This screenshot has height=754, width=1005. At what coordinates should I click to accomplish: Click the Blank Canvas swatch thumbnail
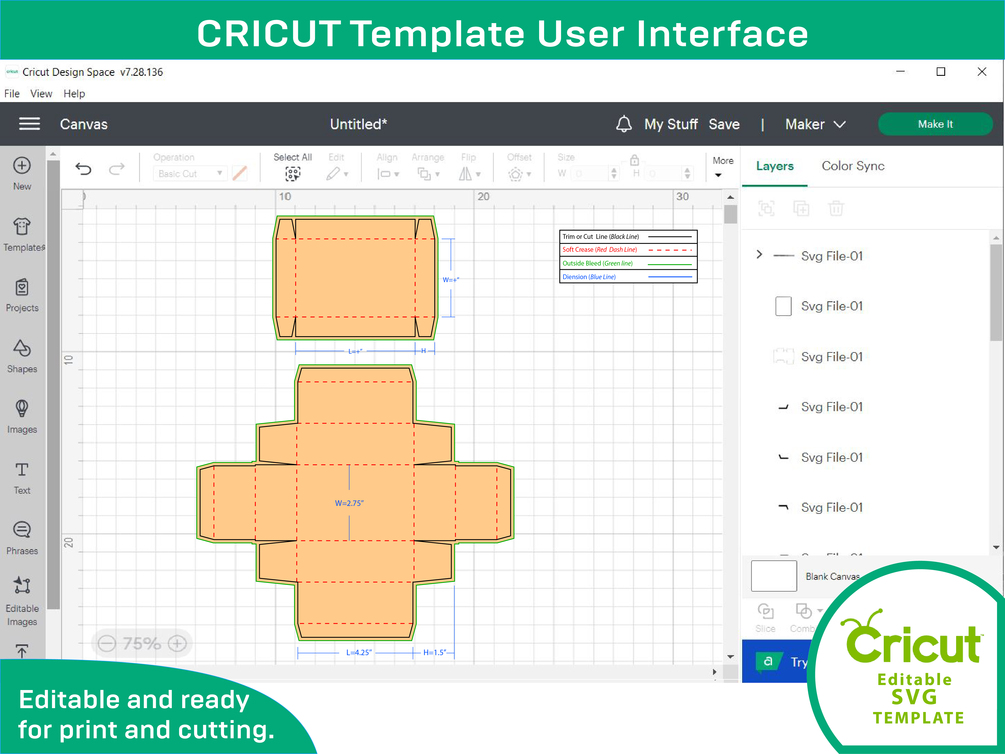774,576
